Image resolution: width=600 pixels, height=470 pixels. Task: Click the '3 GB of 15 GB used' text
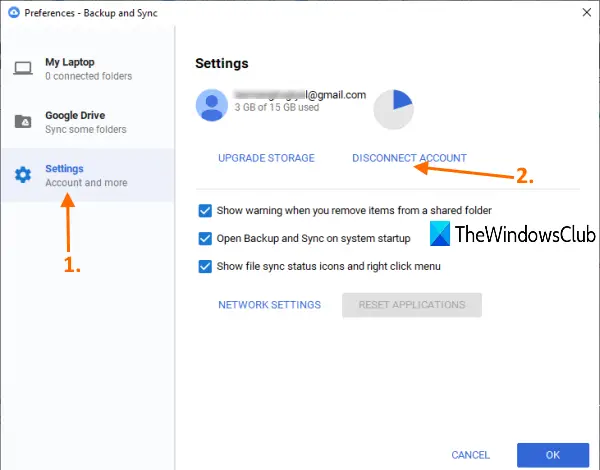pyautogui.click(x=277, y=107)
